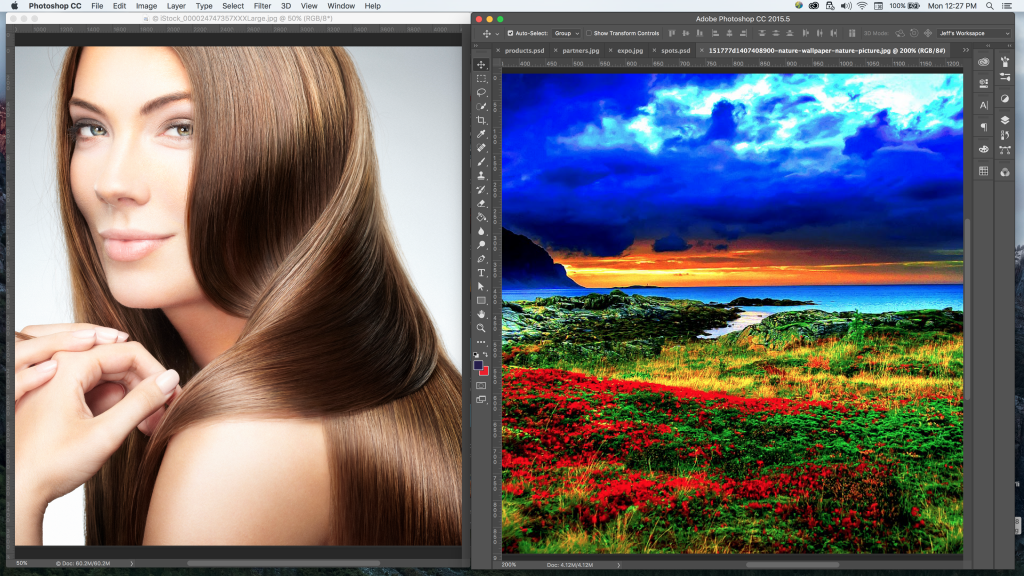Viewport: 1024px width, 576px height.
Task: Select the Eyedropper tool
Action: click(x=481, y=134)
